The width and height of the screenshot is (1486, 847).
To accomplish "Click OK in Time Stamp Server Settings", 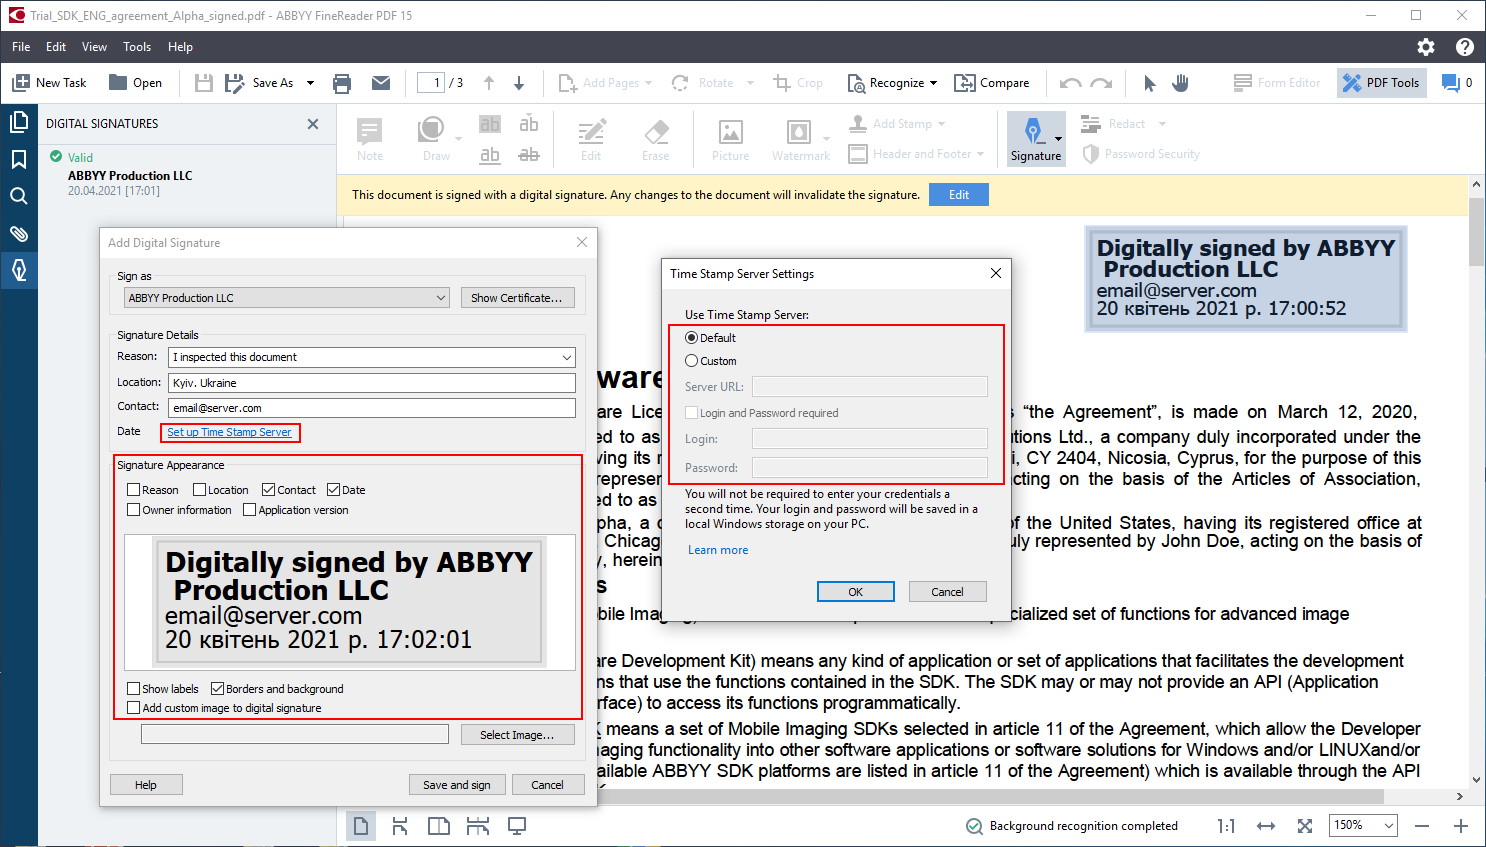I will pos(855,592).
